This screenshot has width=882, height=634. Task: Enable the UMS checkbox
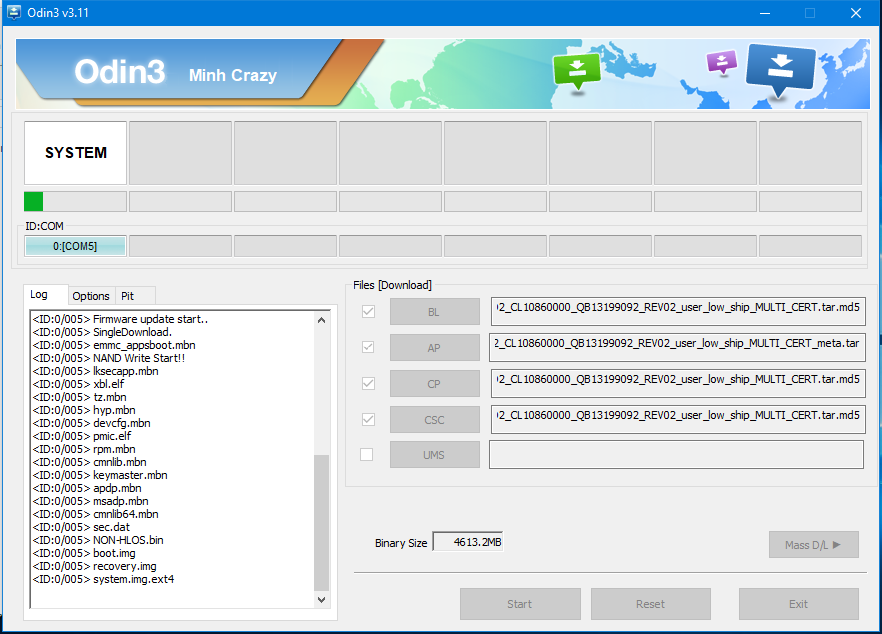point(366,455)
